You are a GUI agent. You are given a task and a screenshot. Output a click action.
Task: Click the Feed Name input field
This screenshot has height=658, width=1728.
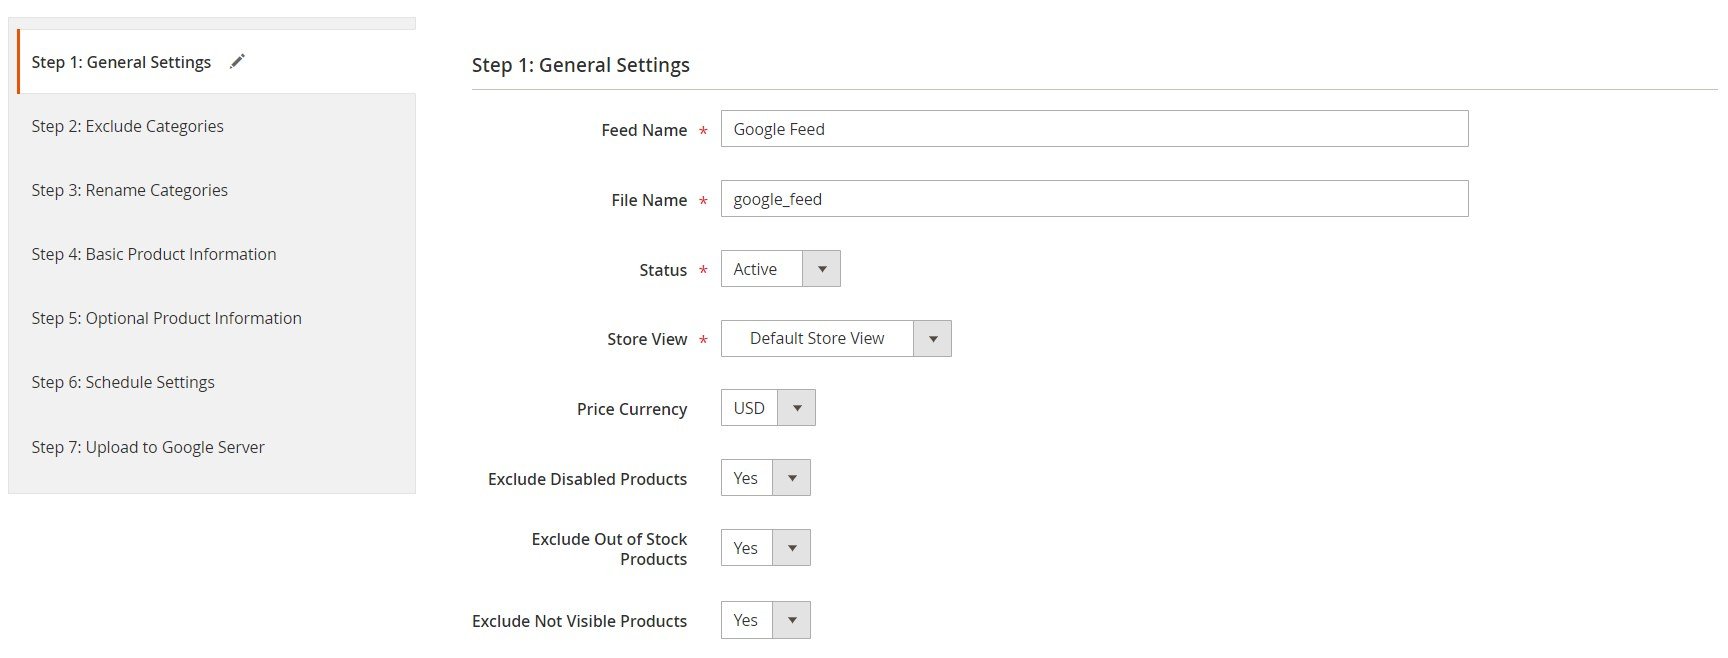tap(1094, 129)
